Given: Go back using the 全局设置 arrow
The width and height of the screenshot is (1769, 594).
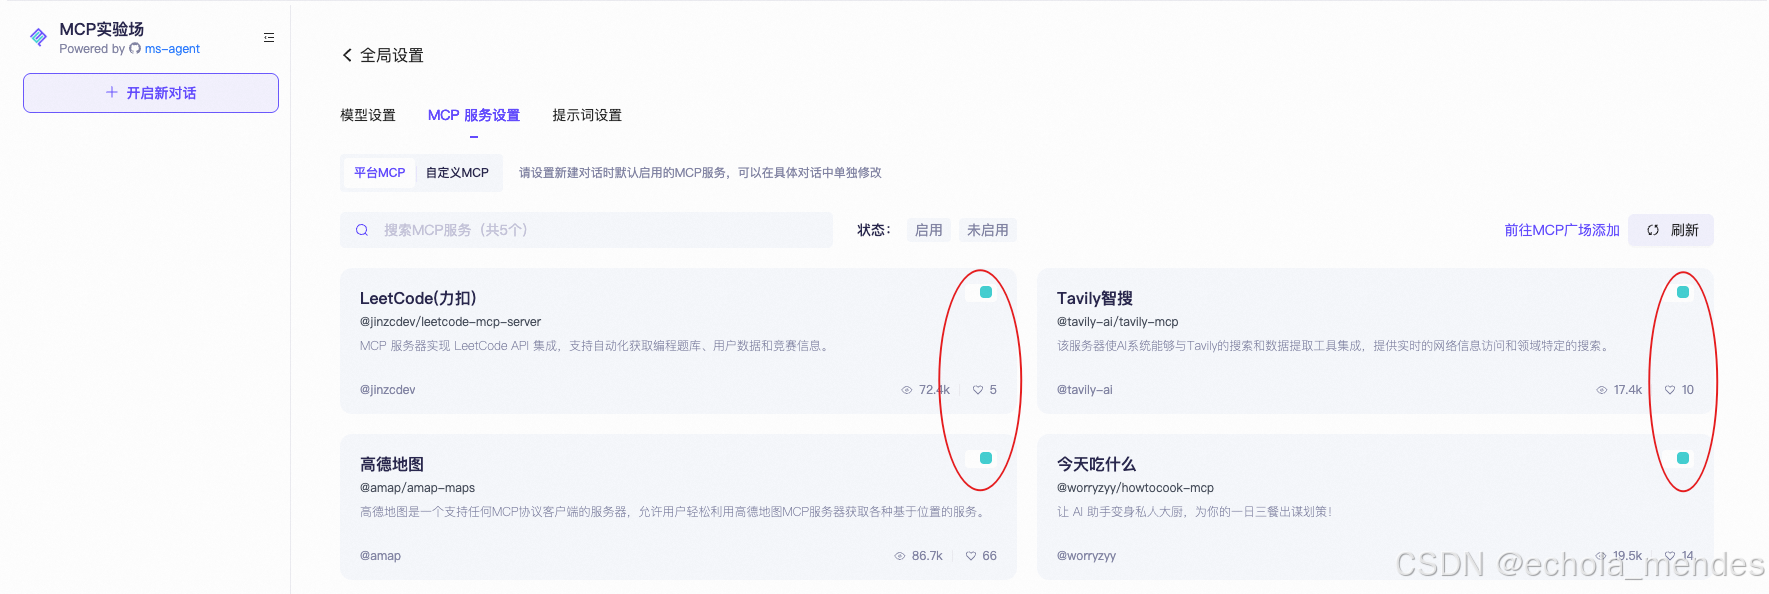Looking at the screenshot, I should [347, 55].
